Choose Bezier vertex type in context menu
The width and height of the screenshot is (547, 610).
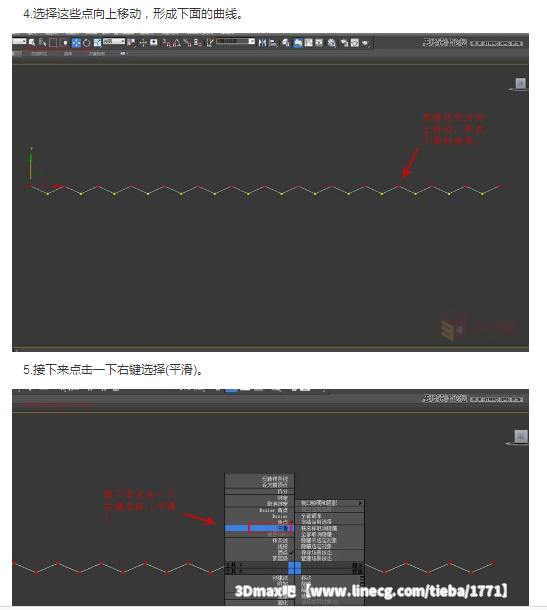280,517
